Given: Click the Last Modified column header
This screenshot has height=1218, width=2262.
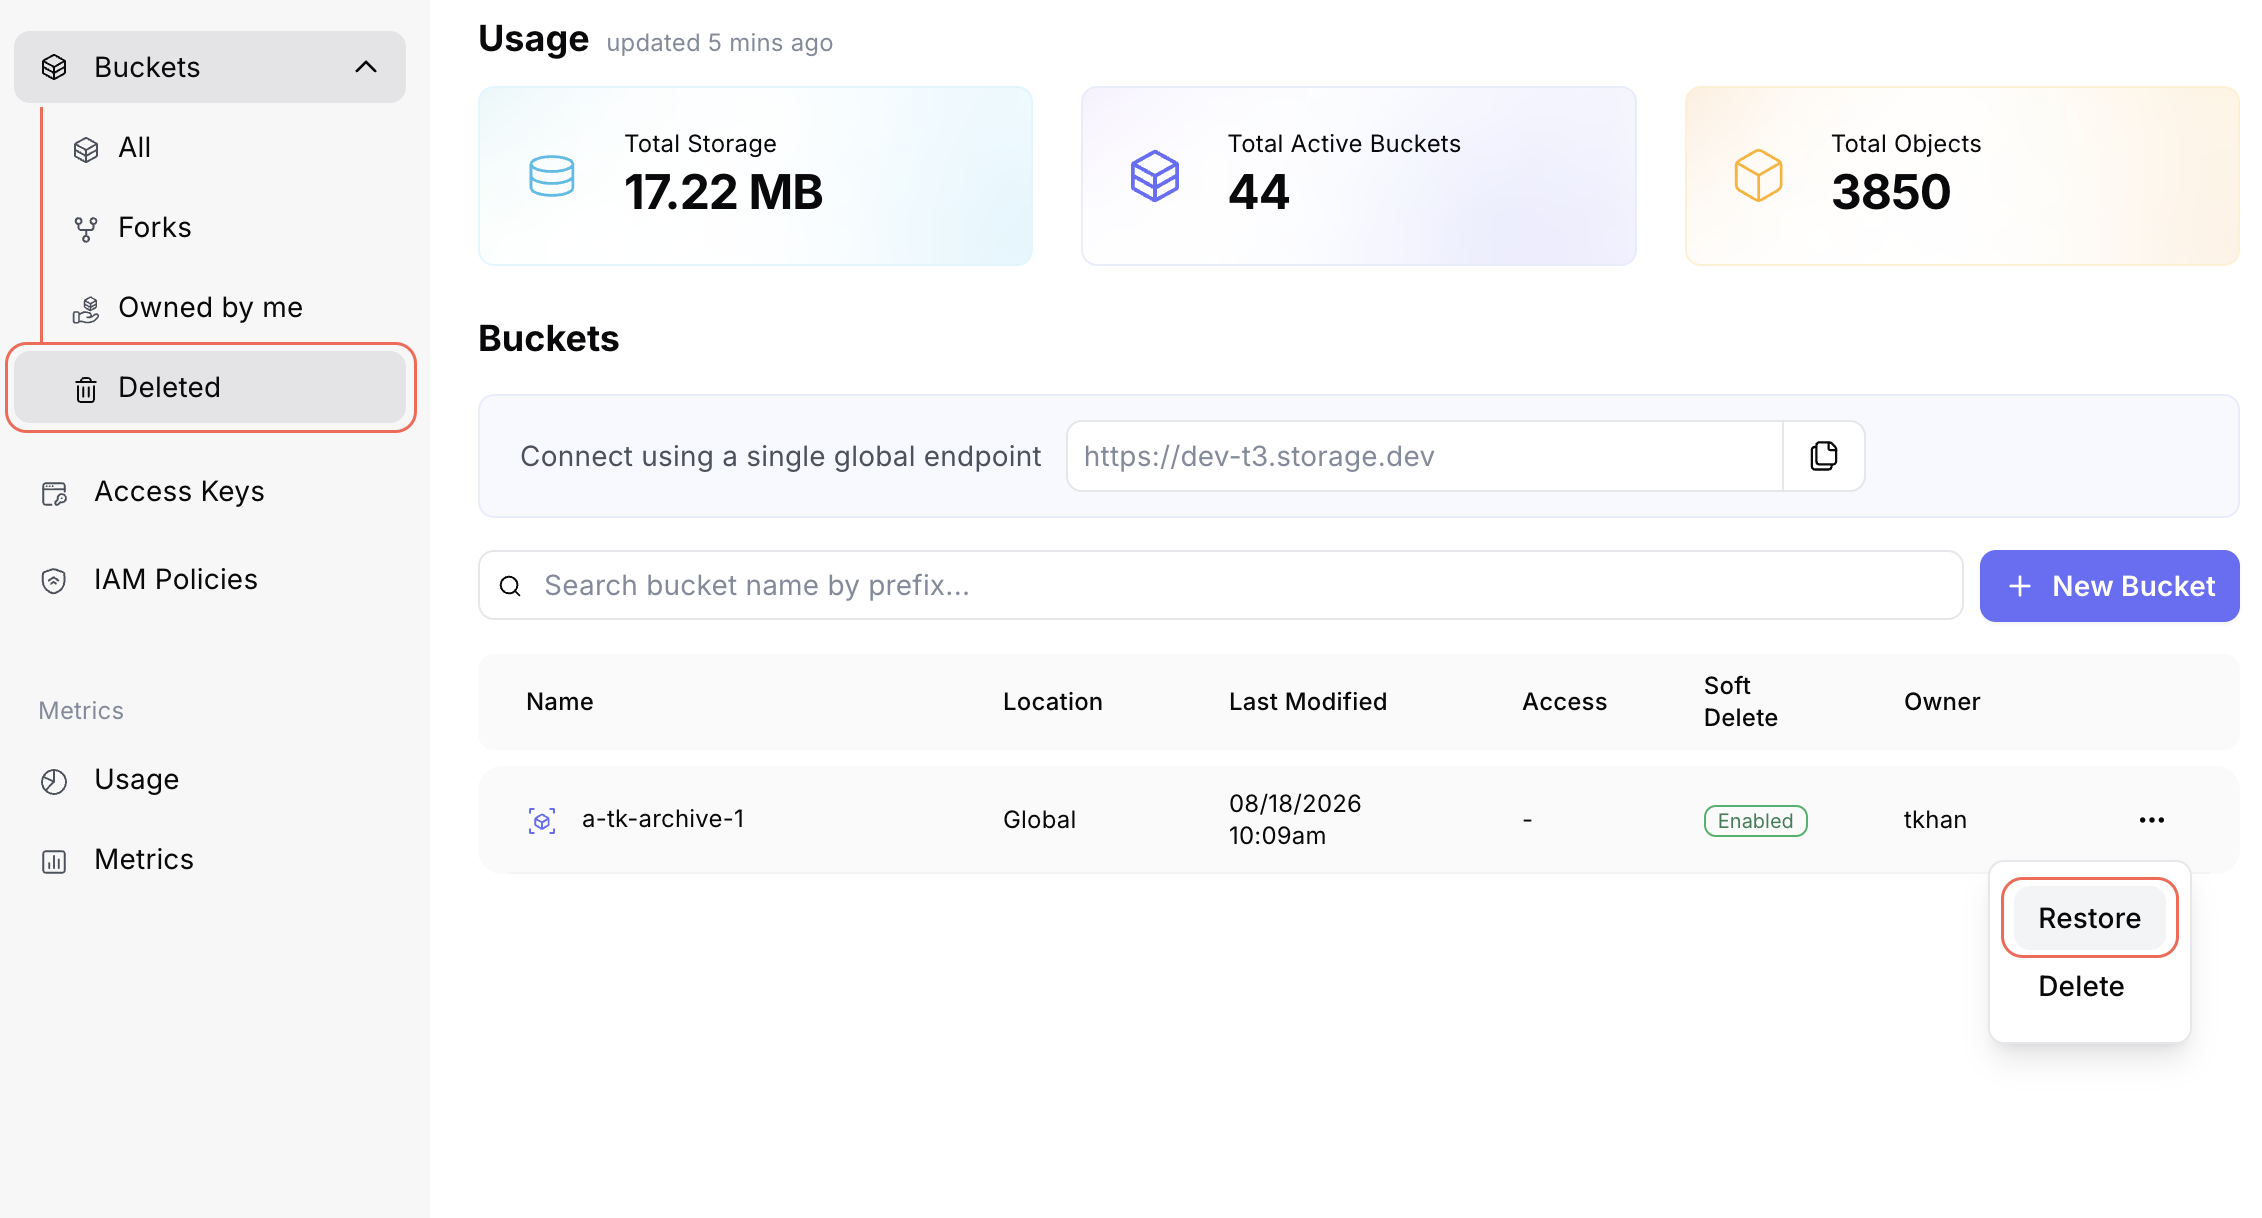Looking at the screenshot, I should [1308, 702].
